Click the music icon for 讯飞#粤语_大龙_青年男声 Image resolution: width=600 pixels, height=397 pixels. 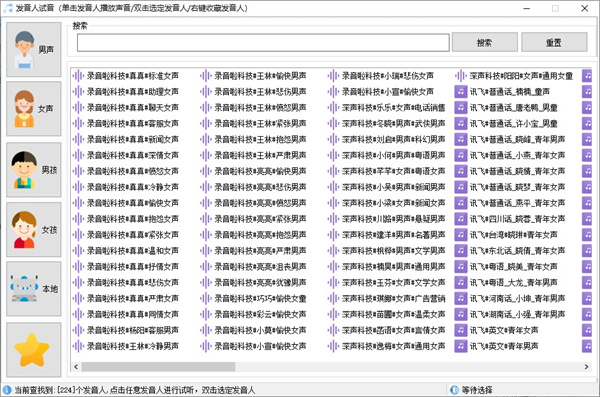click(x=461, y=283)
